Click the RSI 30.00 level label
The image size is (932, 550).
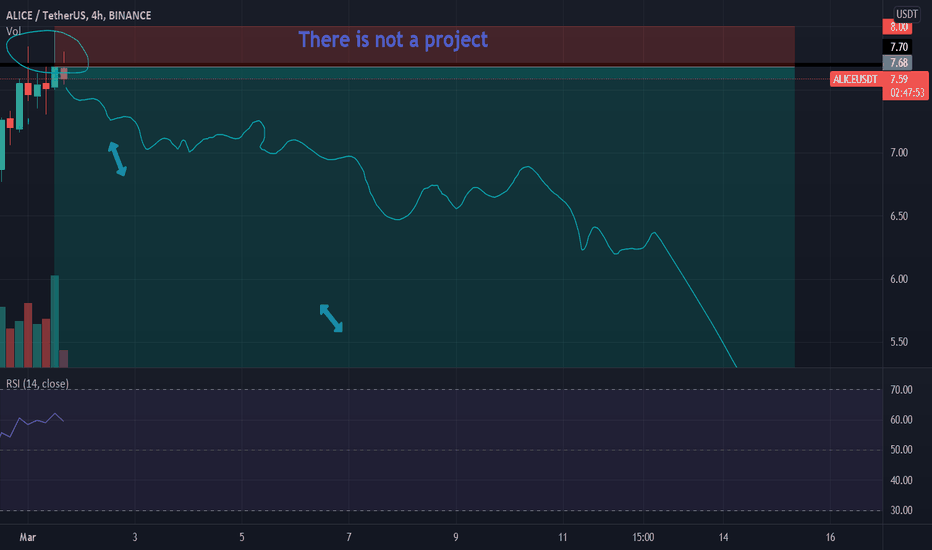[901, 510]
